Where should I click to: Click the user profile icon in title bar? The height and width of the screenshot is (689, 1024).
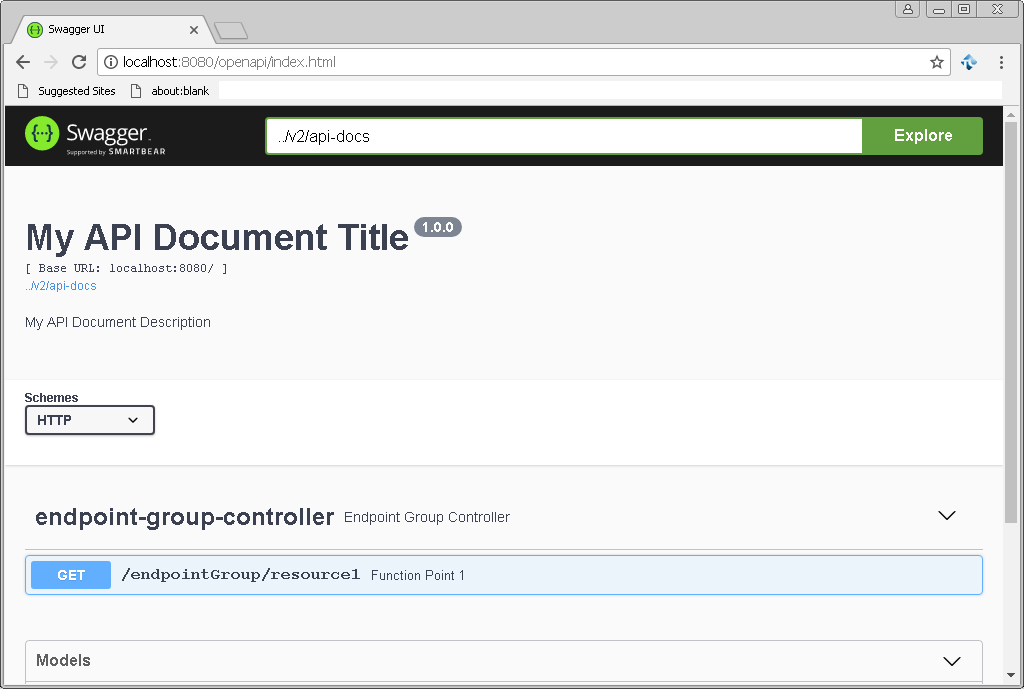point(908,9)
